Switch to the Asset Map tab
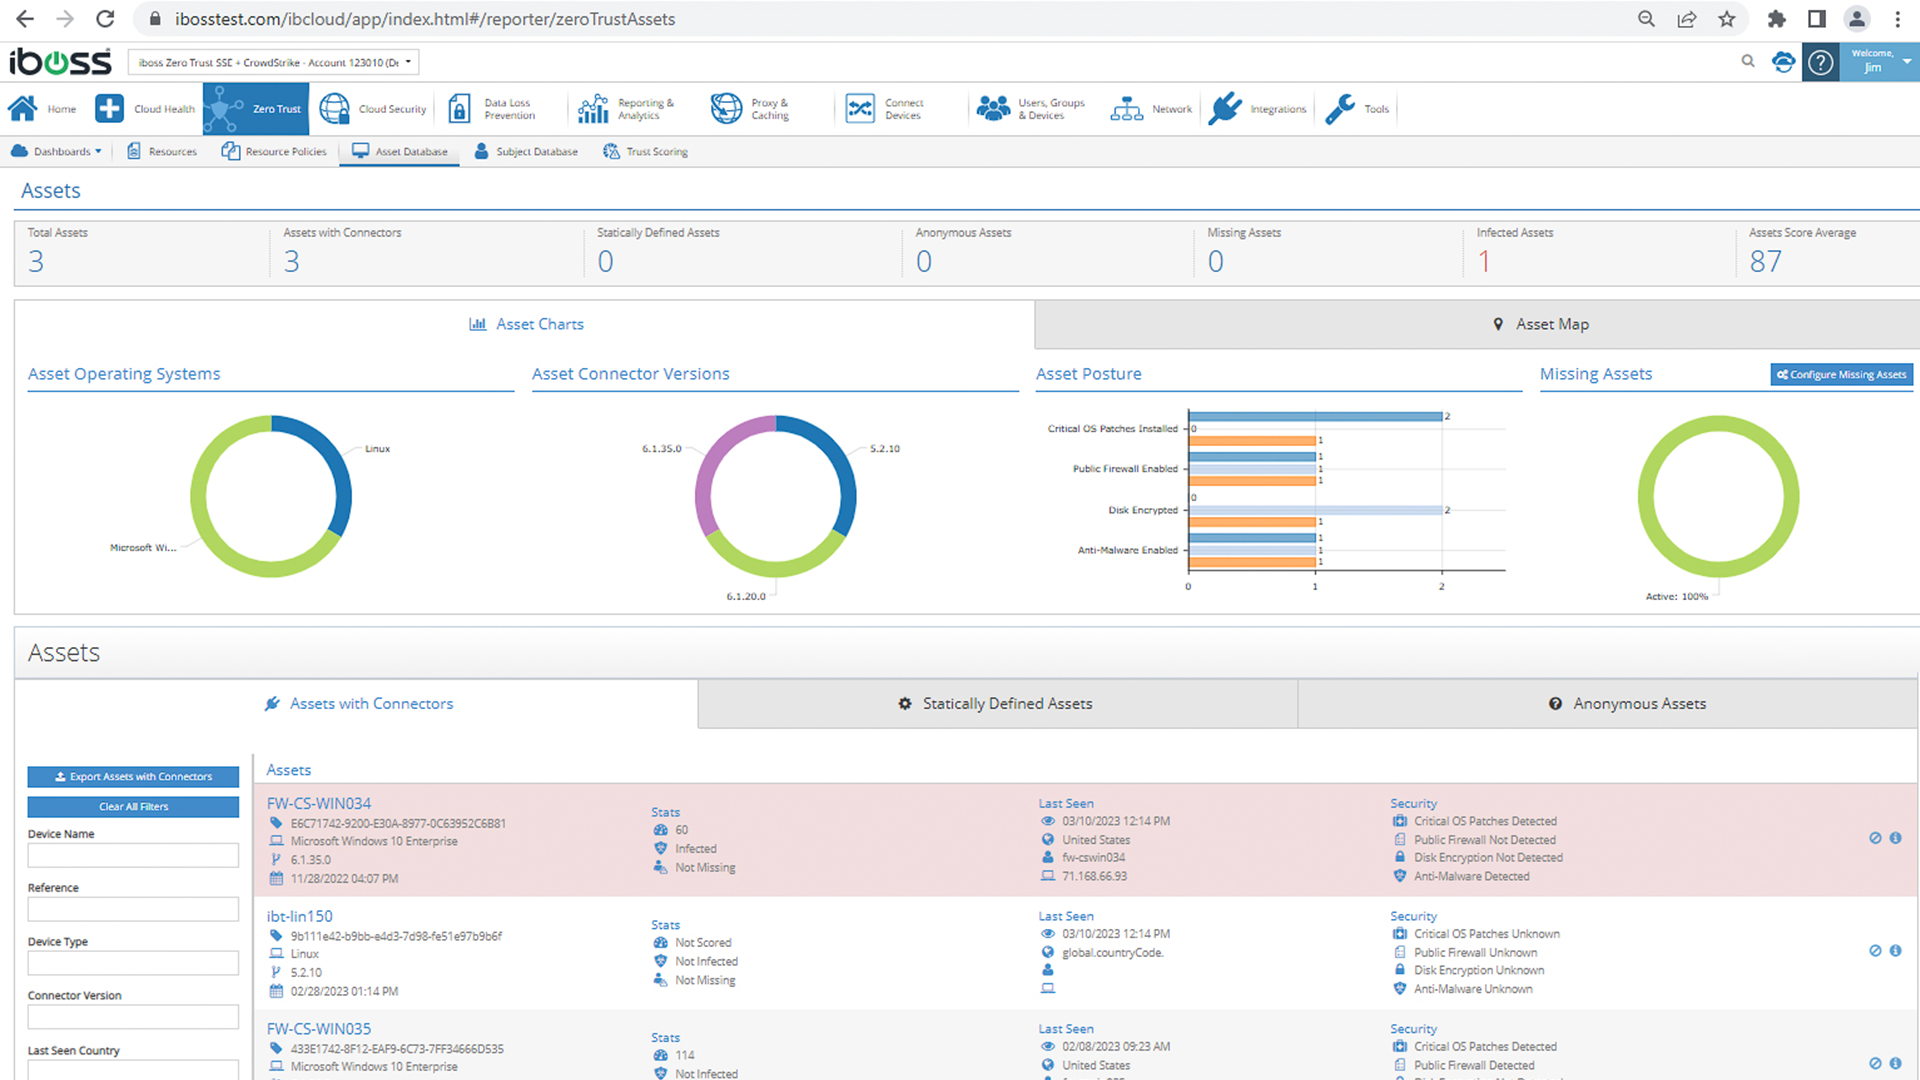The height and width of the screenshot is (1080, 1920). point(1540,324)
